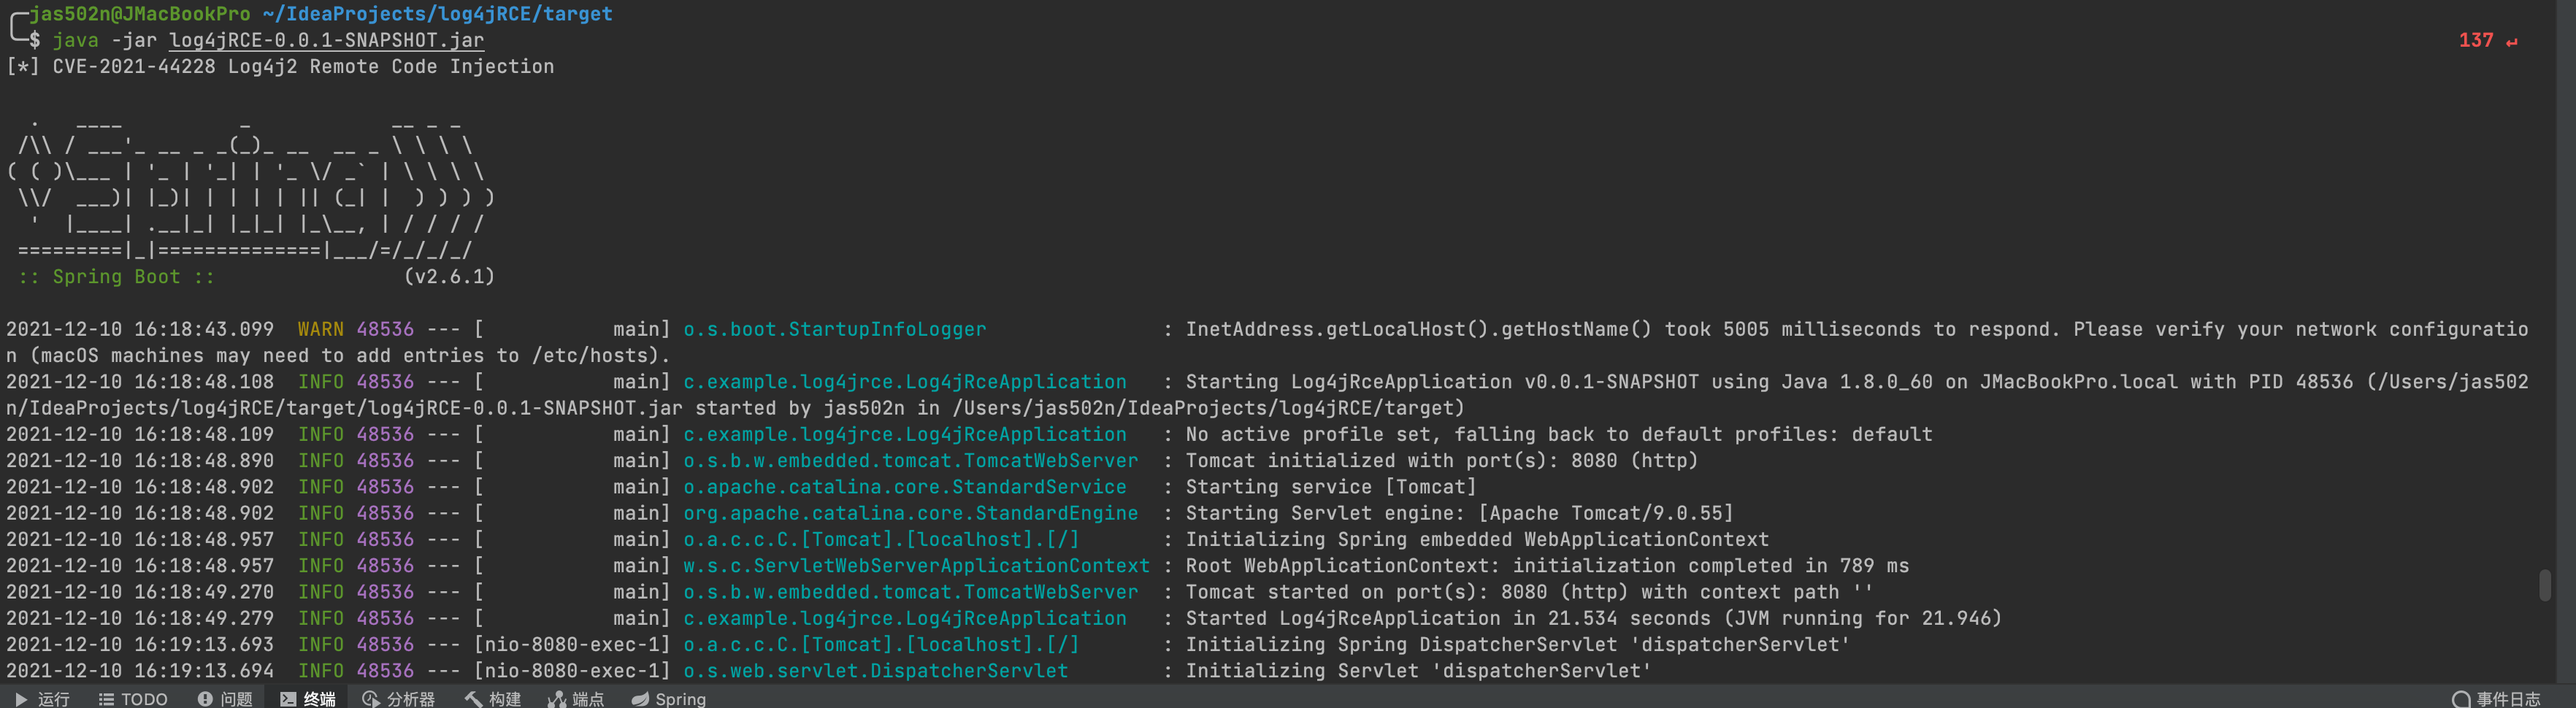Click the terminal vertical scrollbar thumb
This screenshot has width=2576, height=708.
point(2545,585)
